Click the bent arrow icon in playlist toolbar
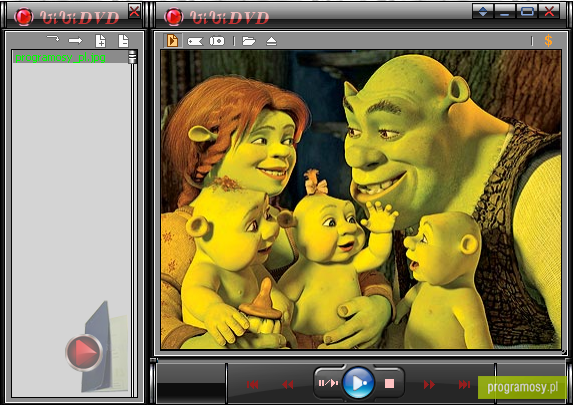Viewport: 573px width, 405px height. pyautogui.click(x=53, y=39)
